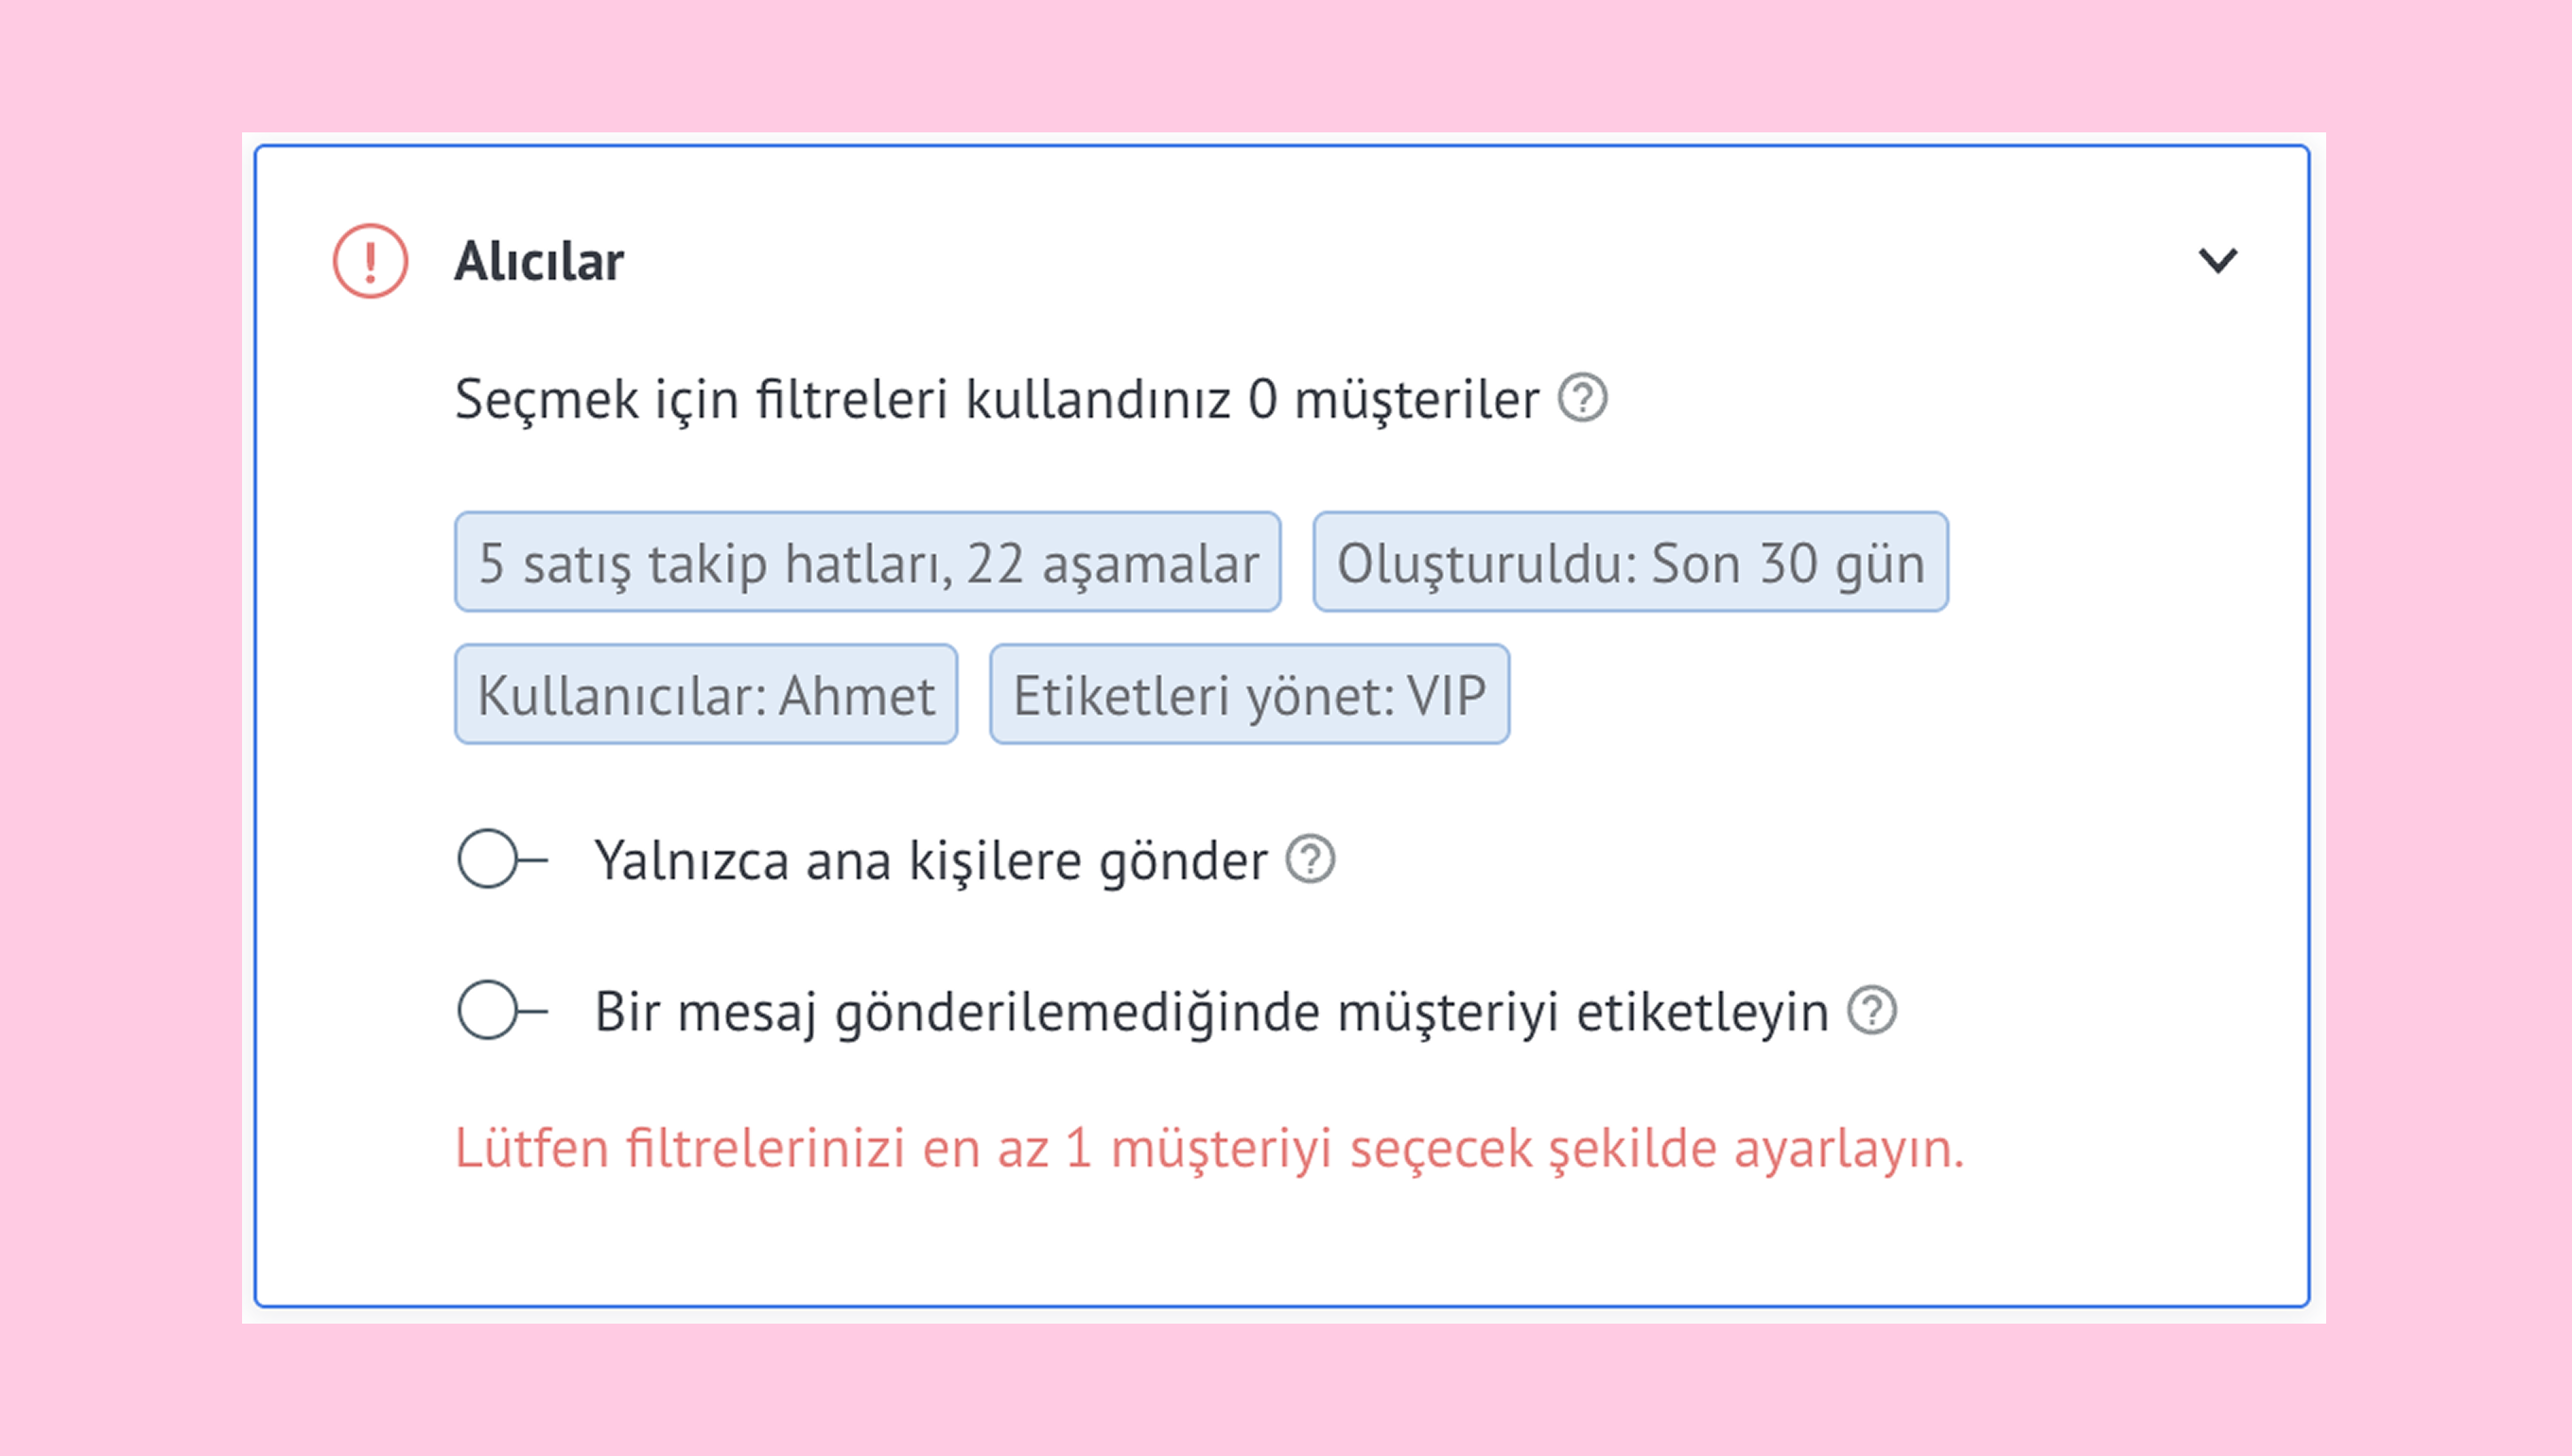Open help for 'Yalnızca ana kişilere gönder'

click(x=1310, y=859)
